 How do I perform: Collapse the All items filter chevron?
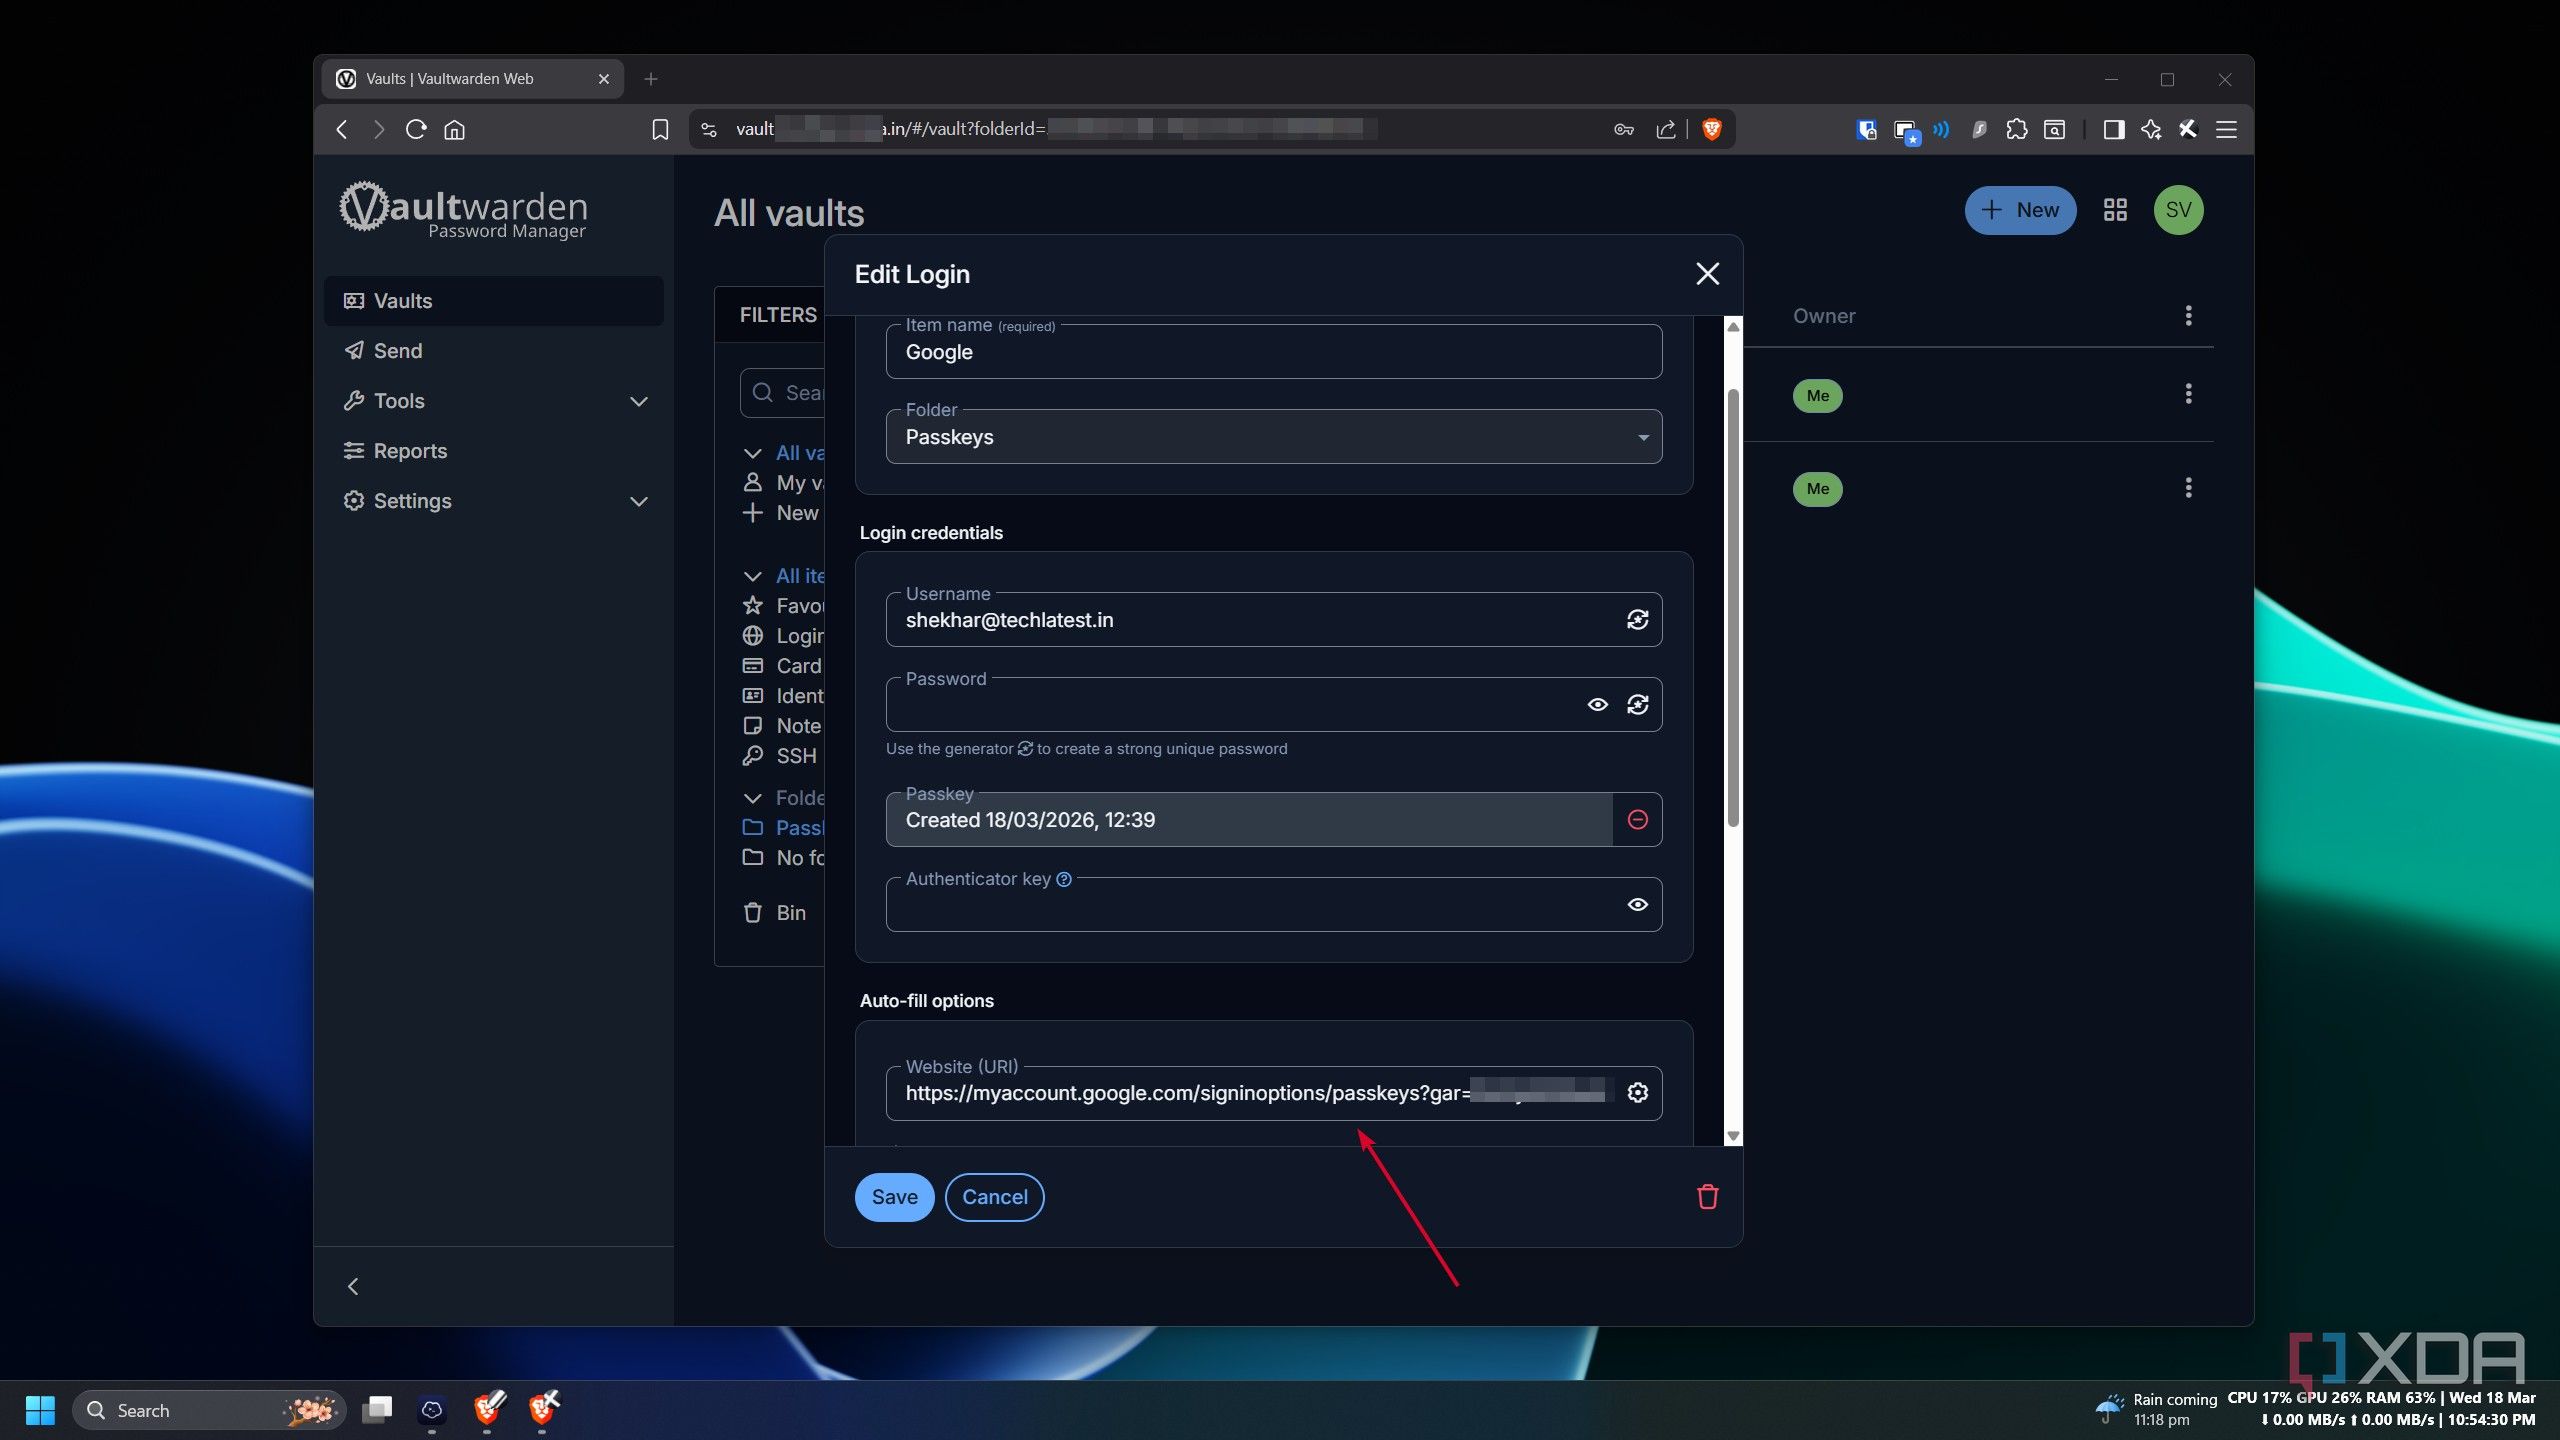752,576
